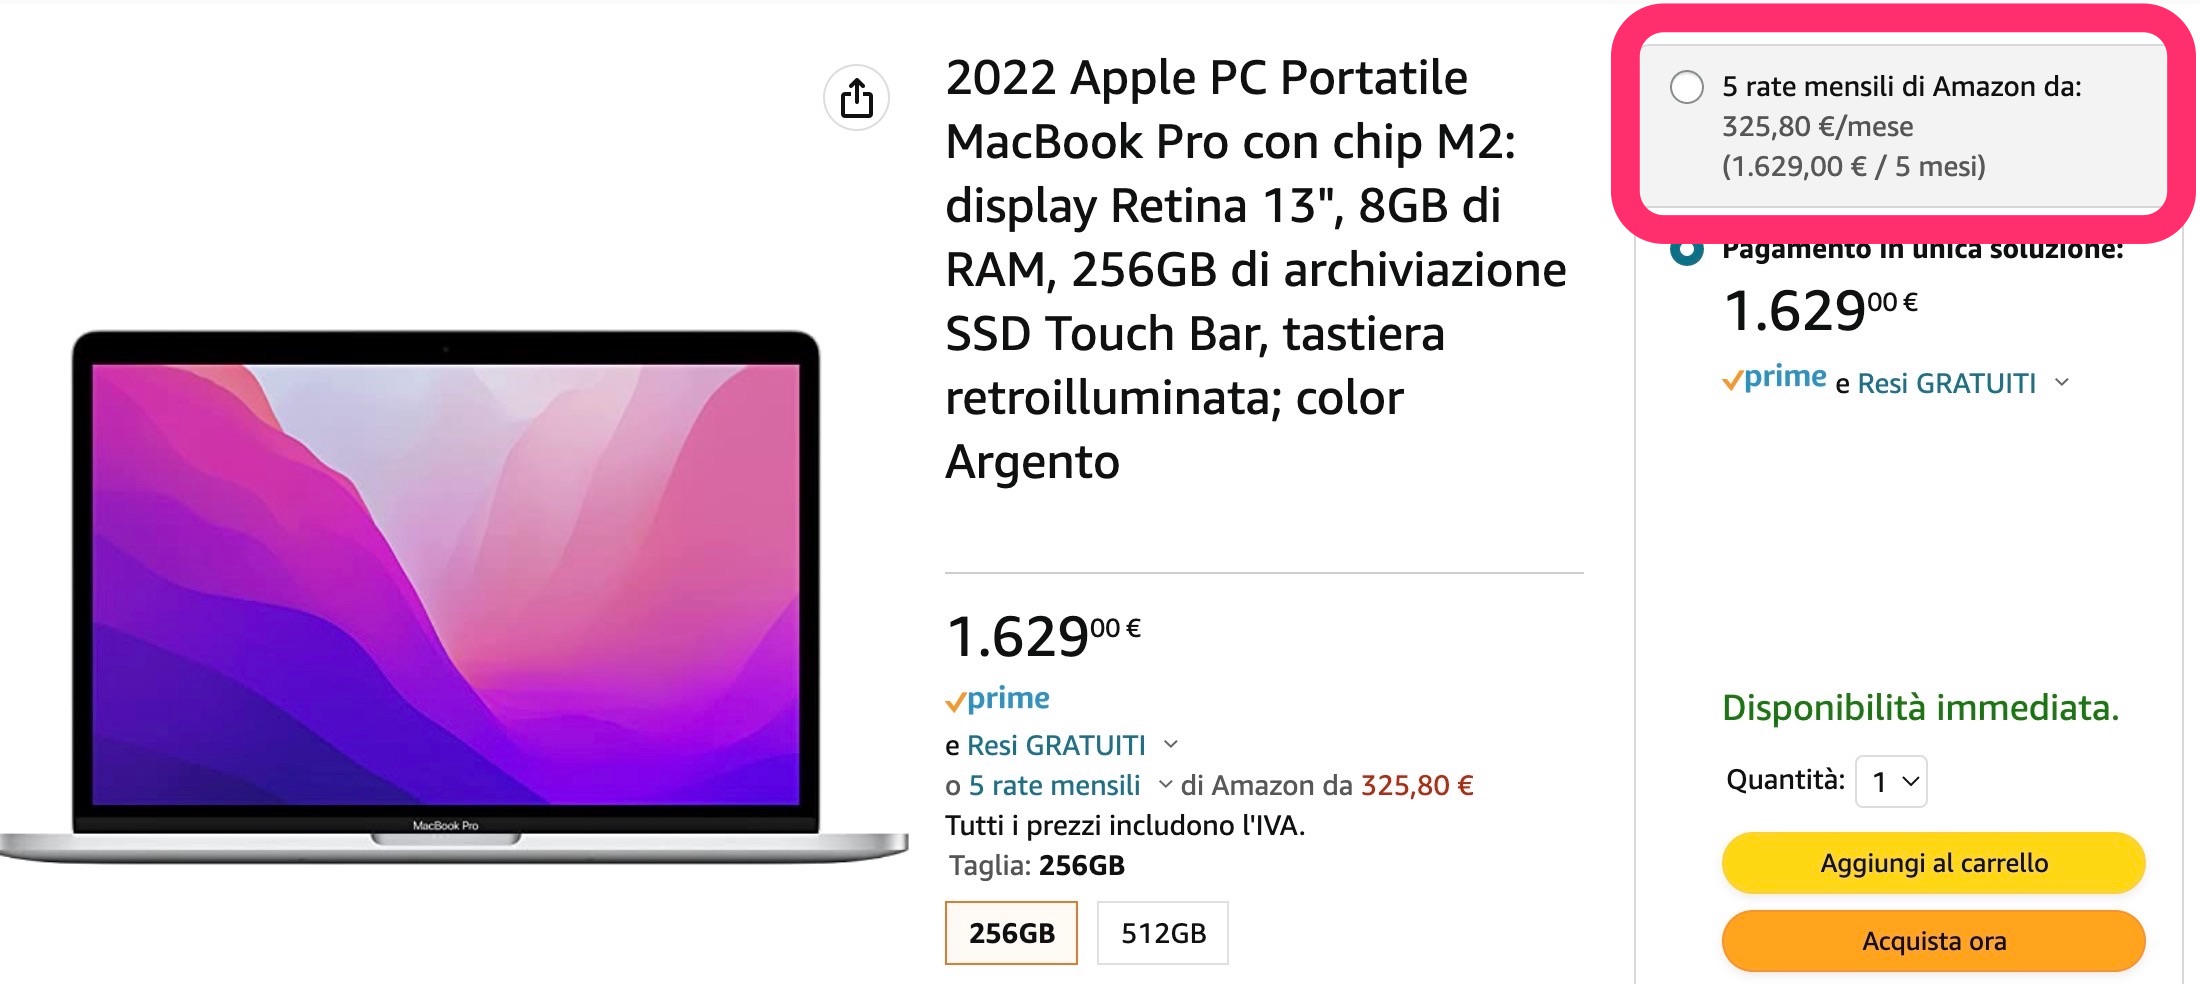The height and width of the screenshot is (984, 2200).
Task: Expand Resi GRATUITI chevron in the buy box
Action: point(2061,382)
